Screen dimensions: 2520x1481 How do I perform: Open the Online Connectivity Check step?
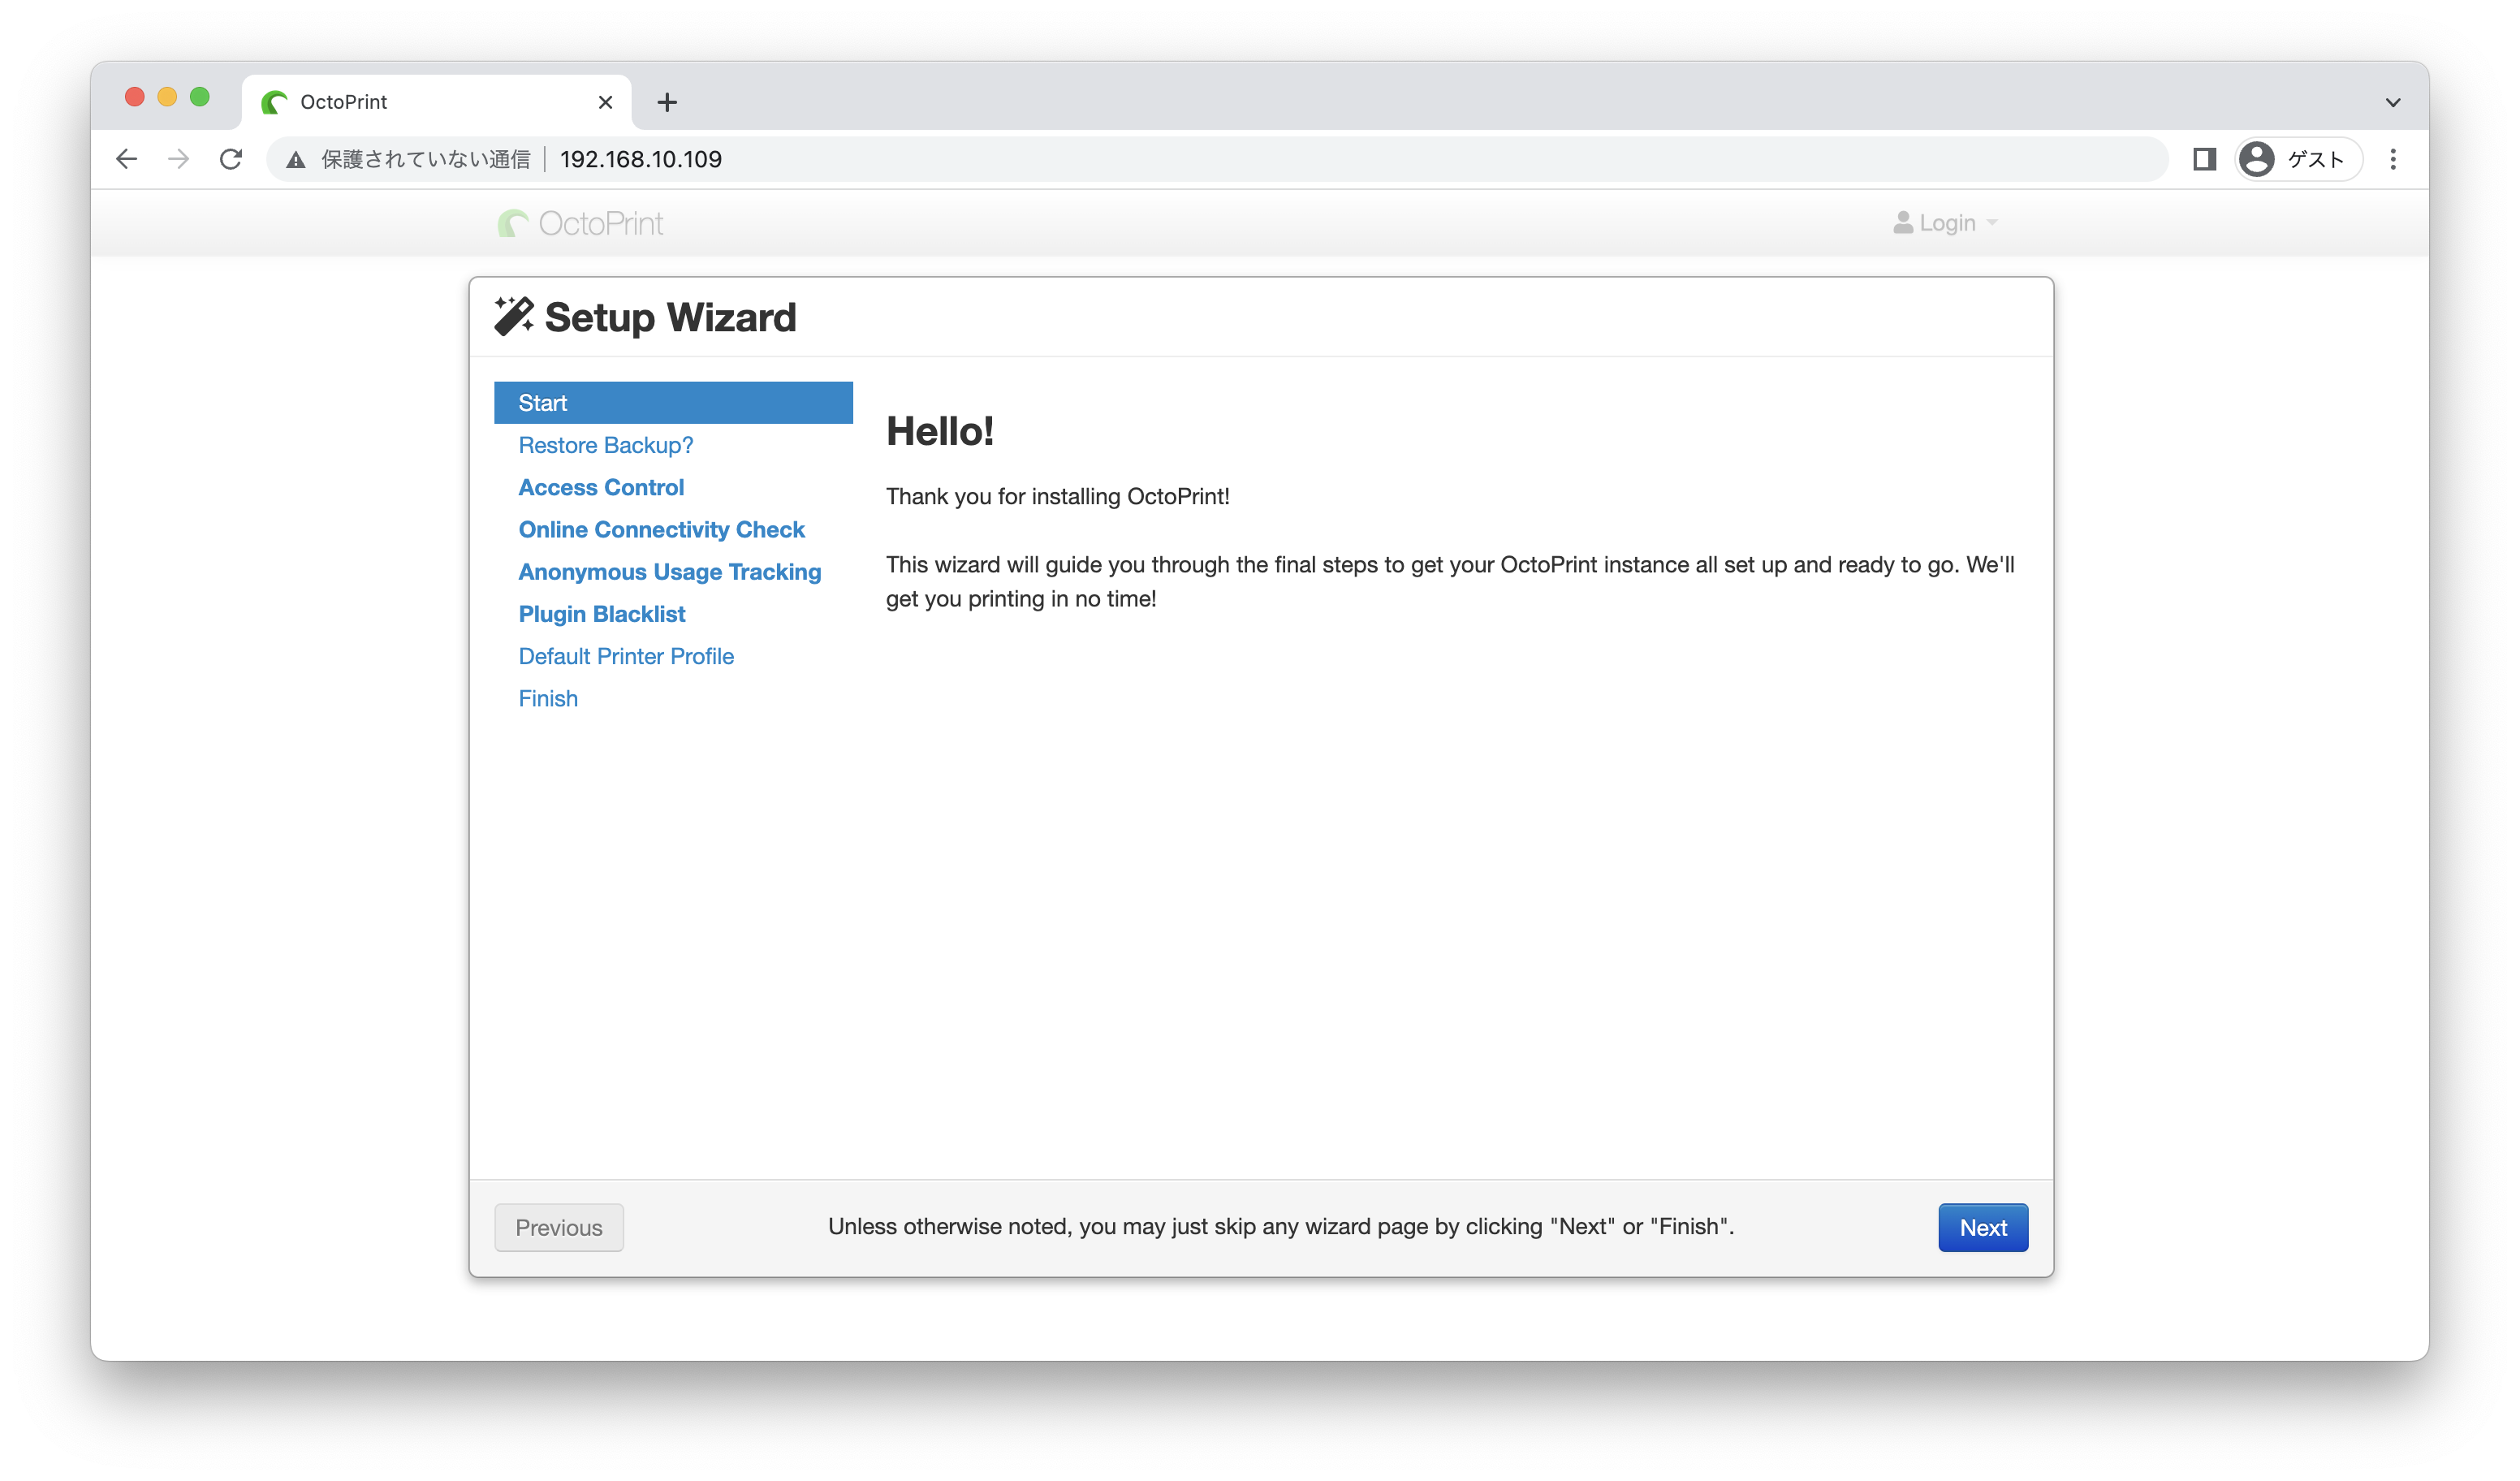(x=661, y=529)
